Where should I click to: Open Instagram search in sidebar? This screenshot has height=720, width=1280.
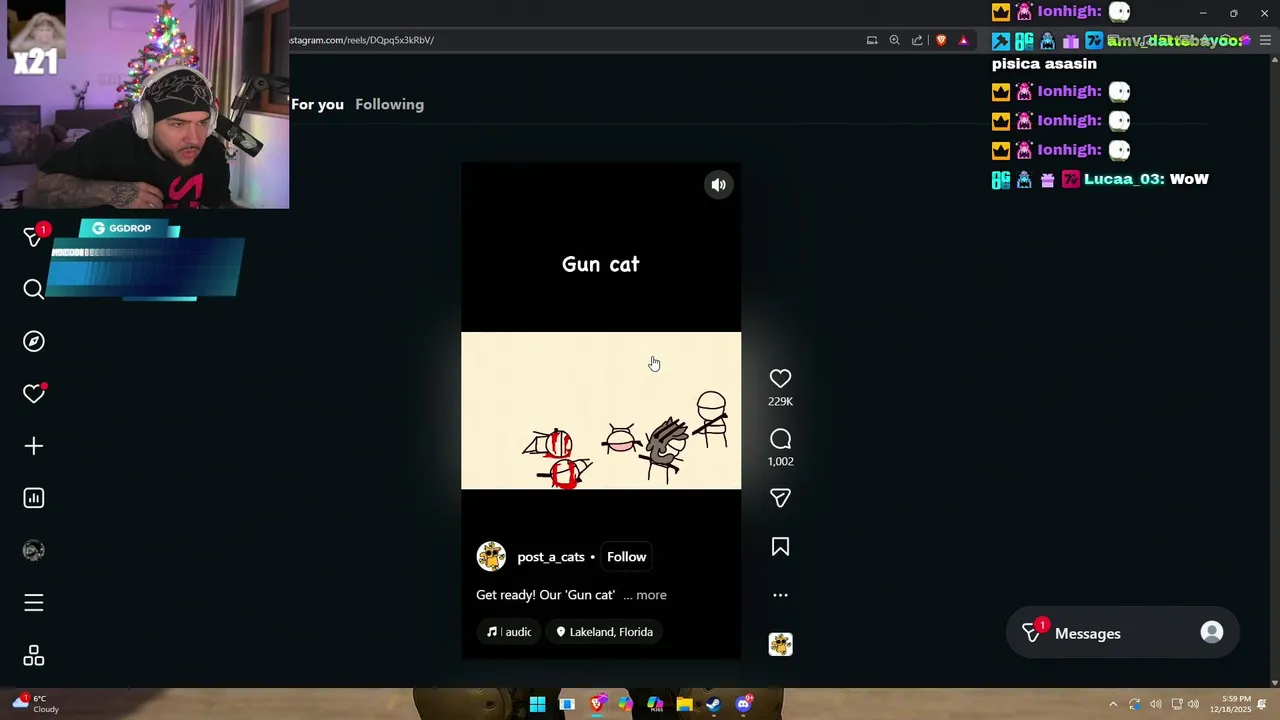(34, 289)
